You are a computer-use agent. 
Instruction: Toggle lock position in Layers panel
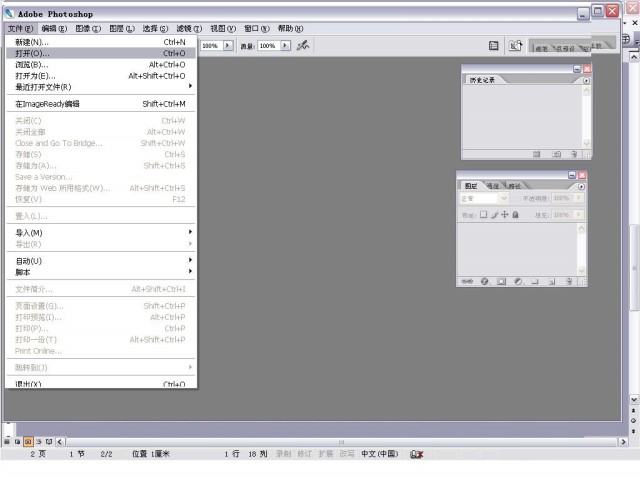[x=505, y=215]
